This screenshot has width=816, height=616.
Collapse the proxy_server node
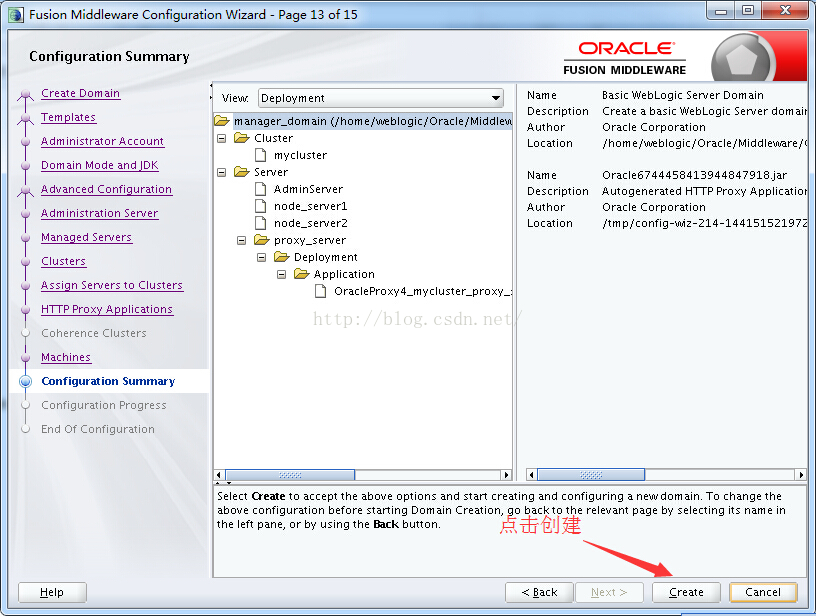241,240
